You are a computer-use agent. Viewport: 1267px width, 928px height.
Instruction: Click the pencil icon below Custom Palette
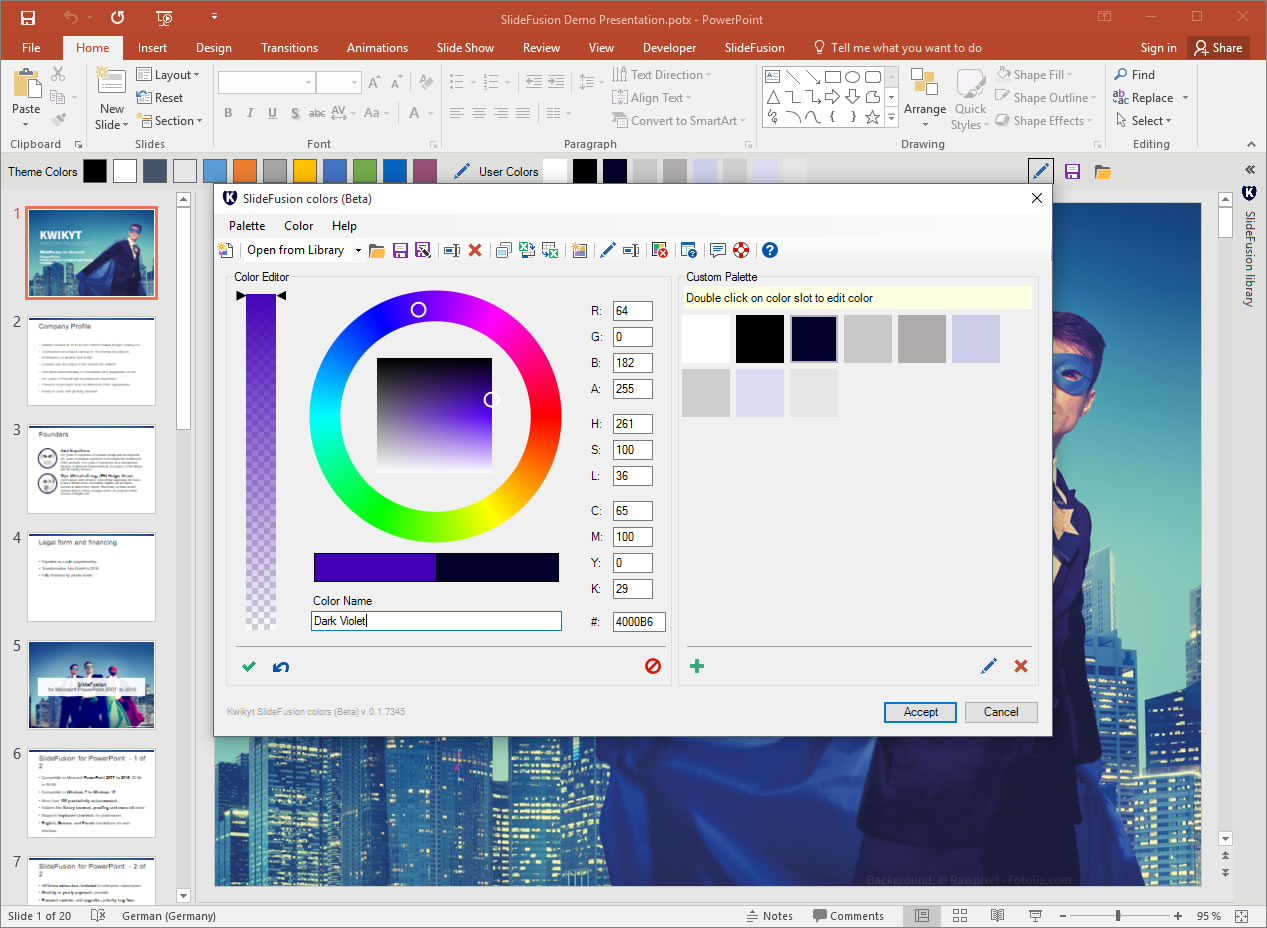[x=989, y=666]
